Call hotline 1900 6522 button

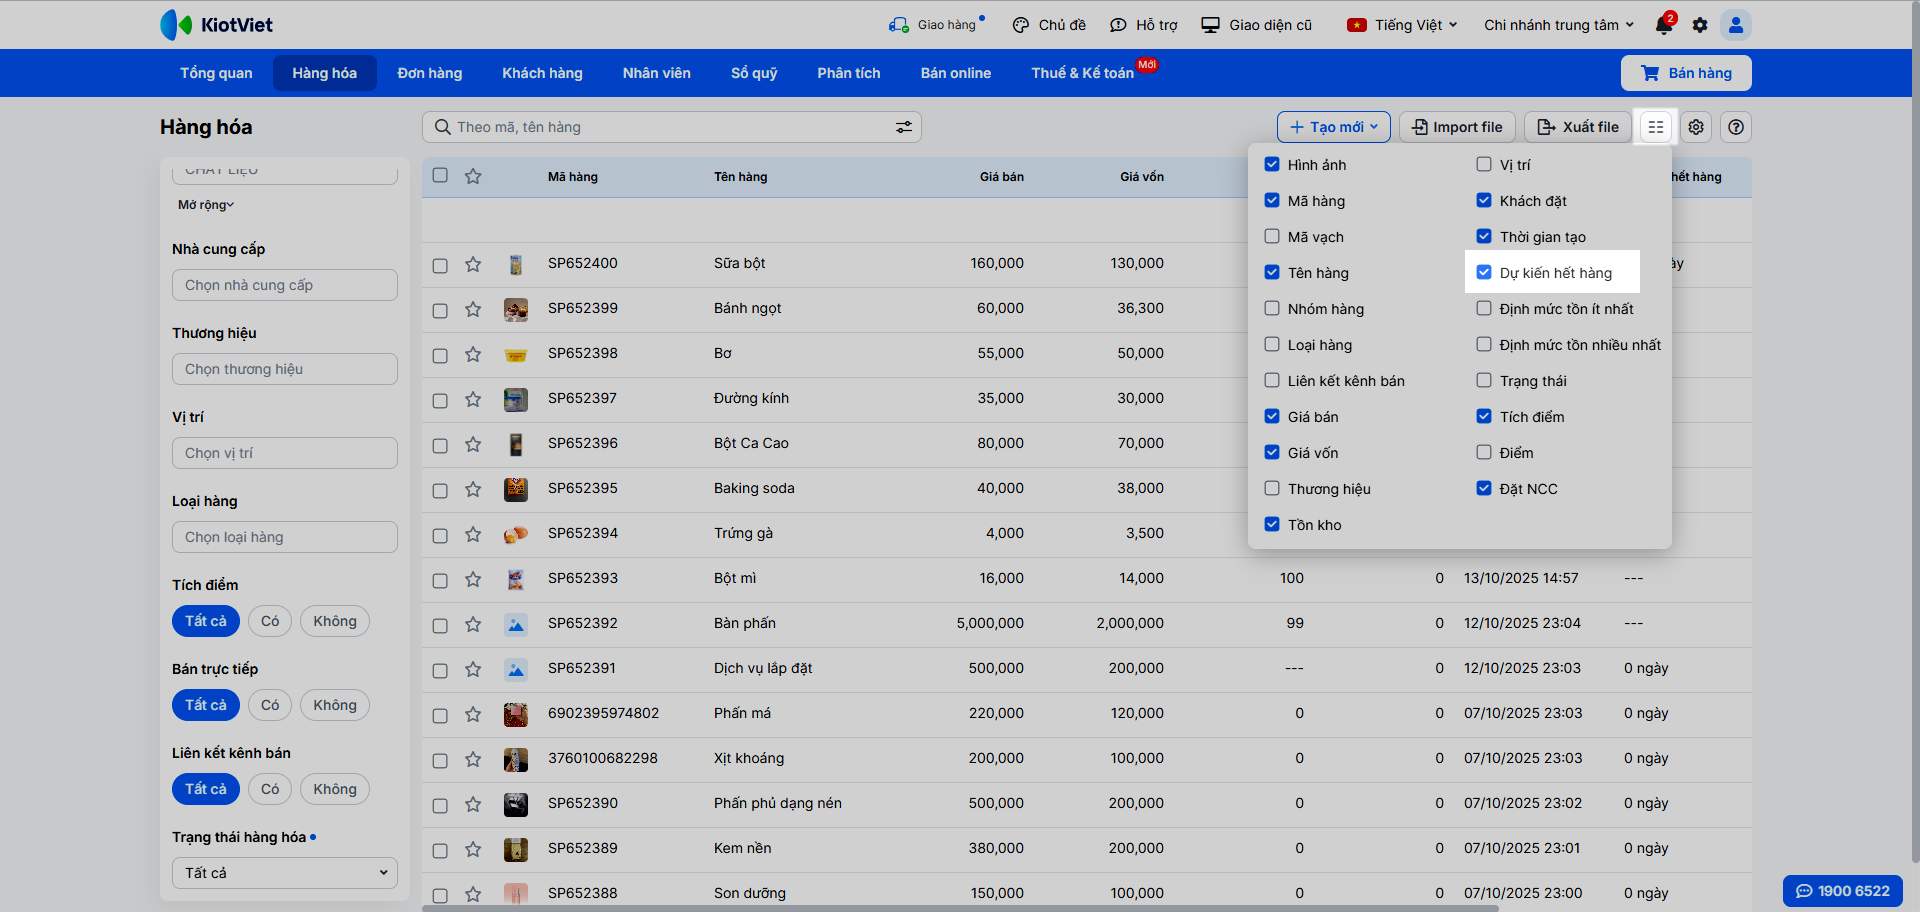(1843, 891)
